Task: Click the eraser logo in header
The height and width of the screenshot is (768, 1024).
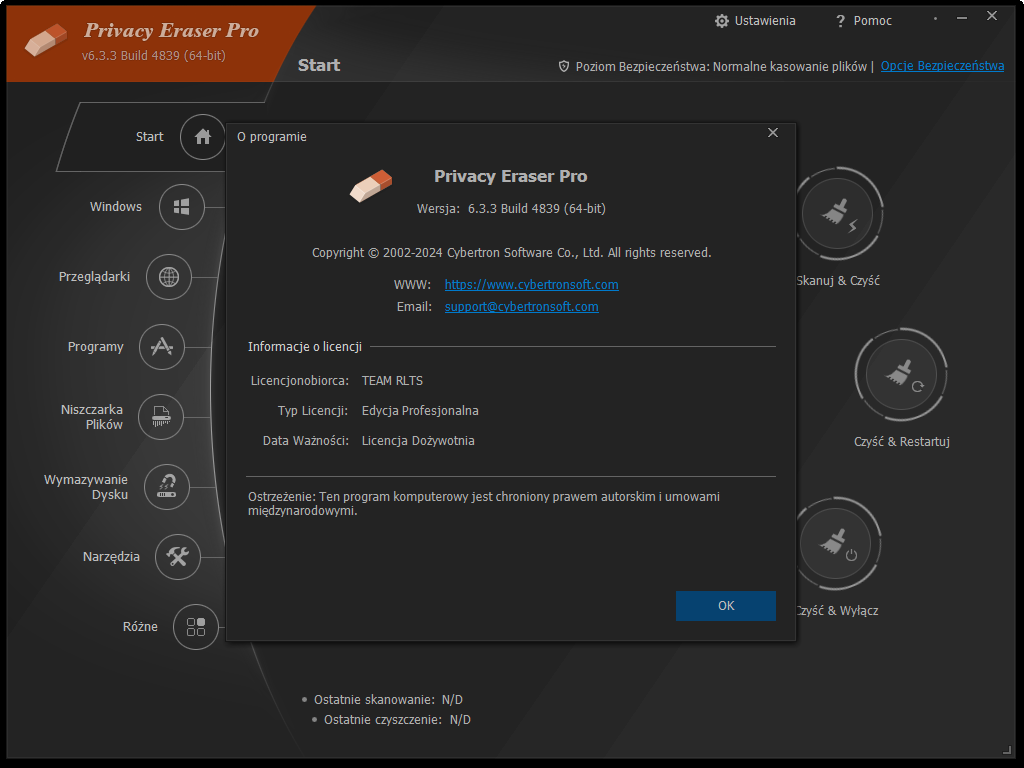Action: pyautogui.click(x=46, y=40)
